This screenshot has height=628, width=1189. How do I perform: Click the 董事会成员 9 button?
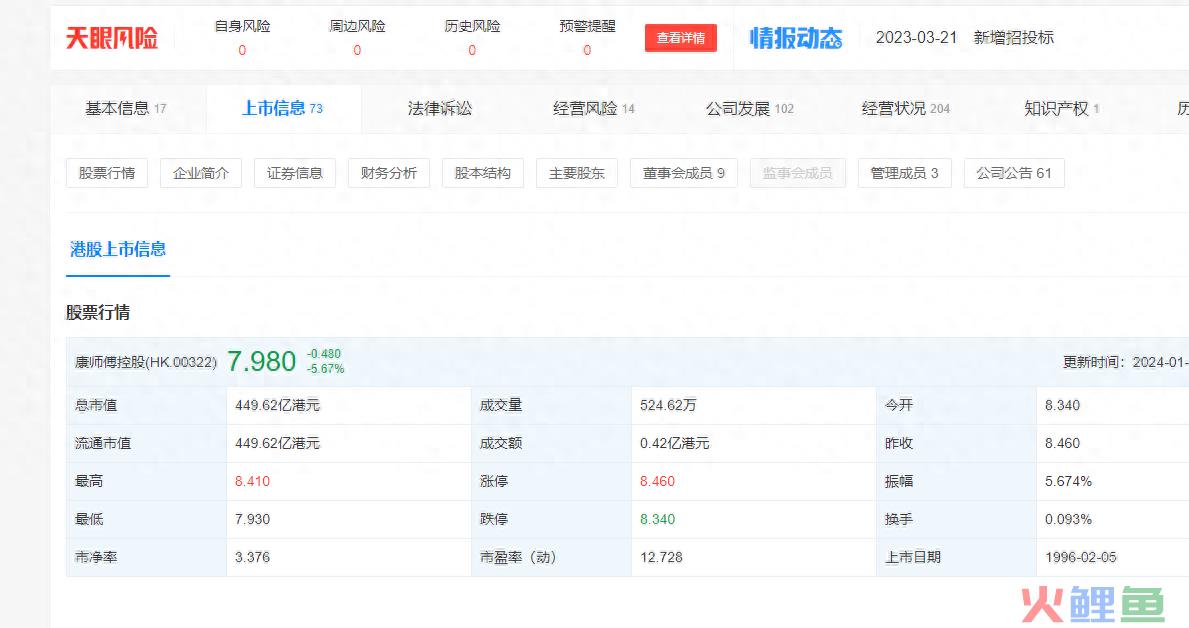click(x=684, y=173)
